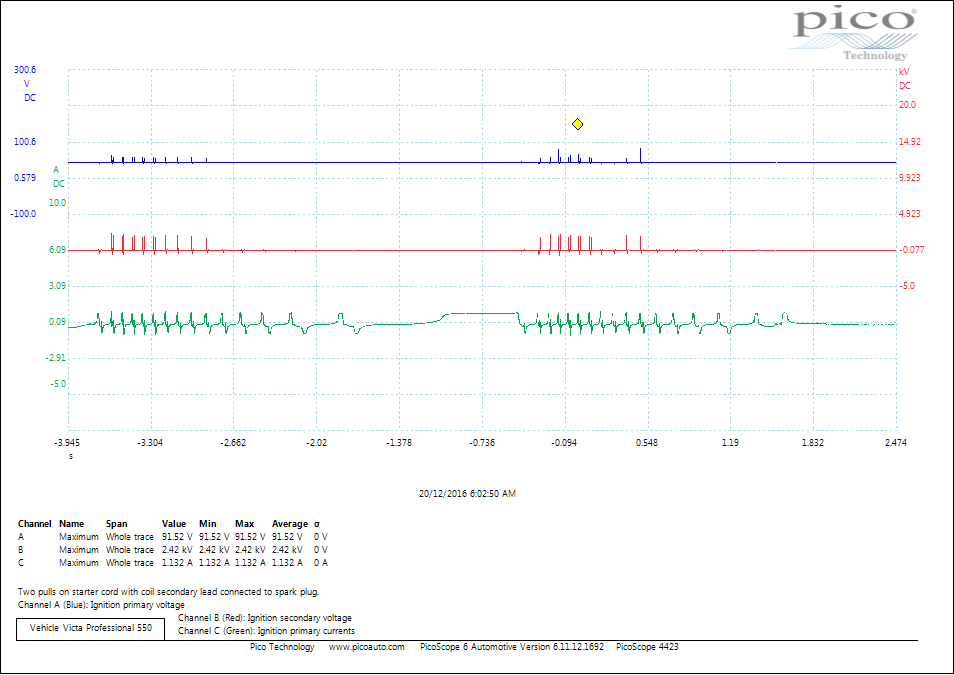954x675 pixels.
Task: Click the Value column header
Action: pos(174,523)
